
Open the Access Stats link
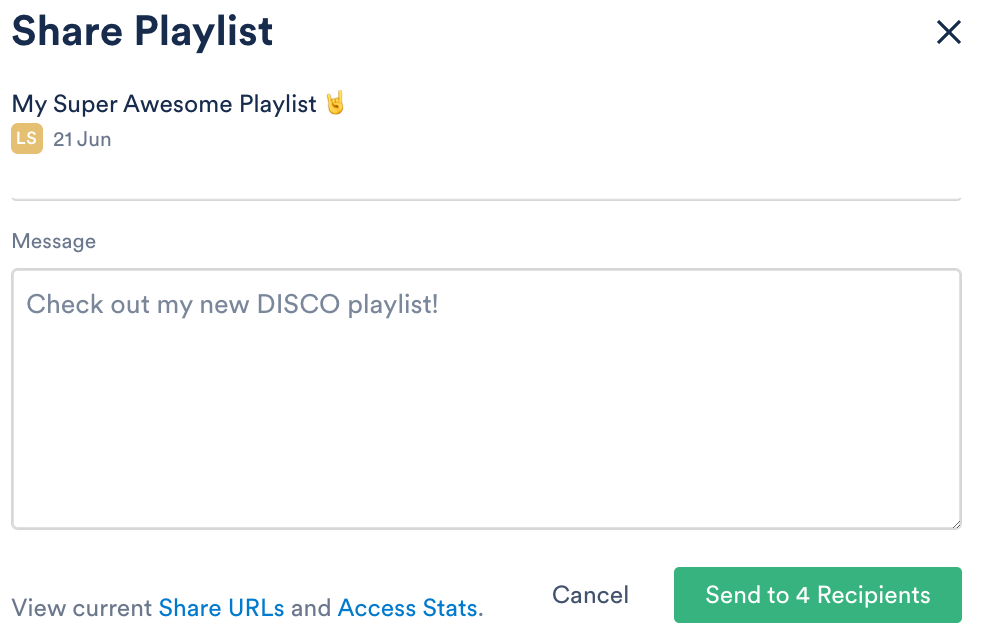[407, 607]
